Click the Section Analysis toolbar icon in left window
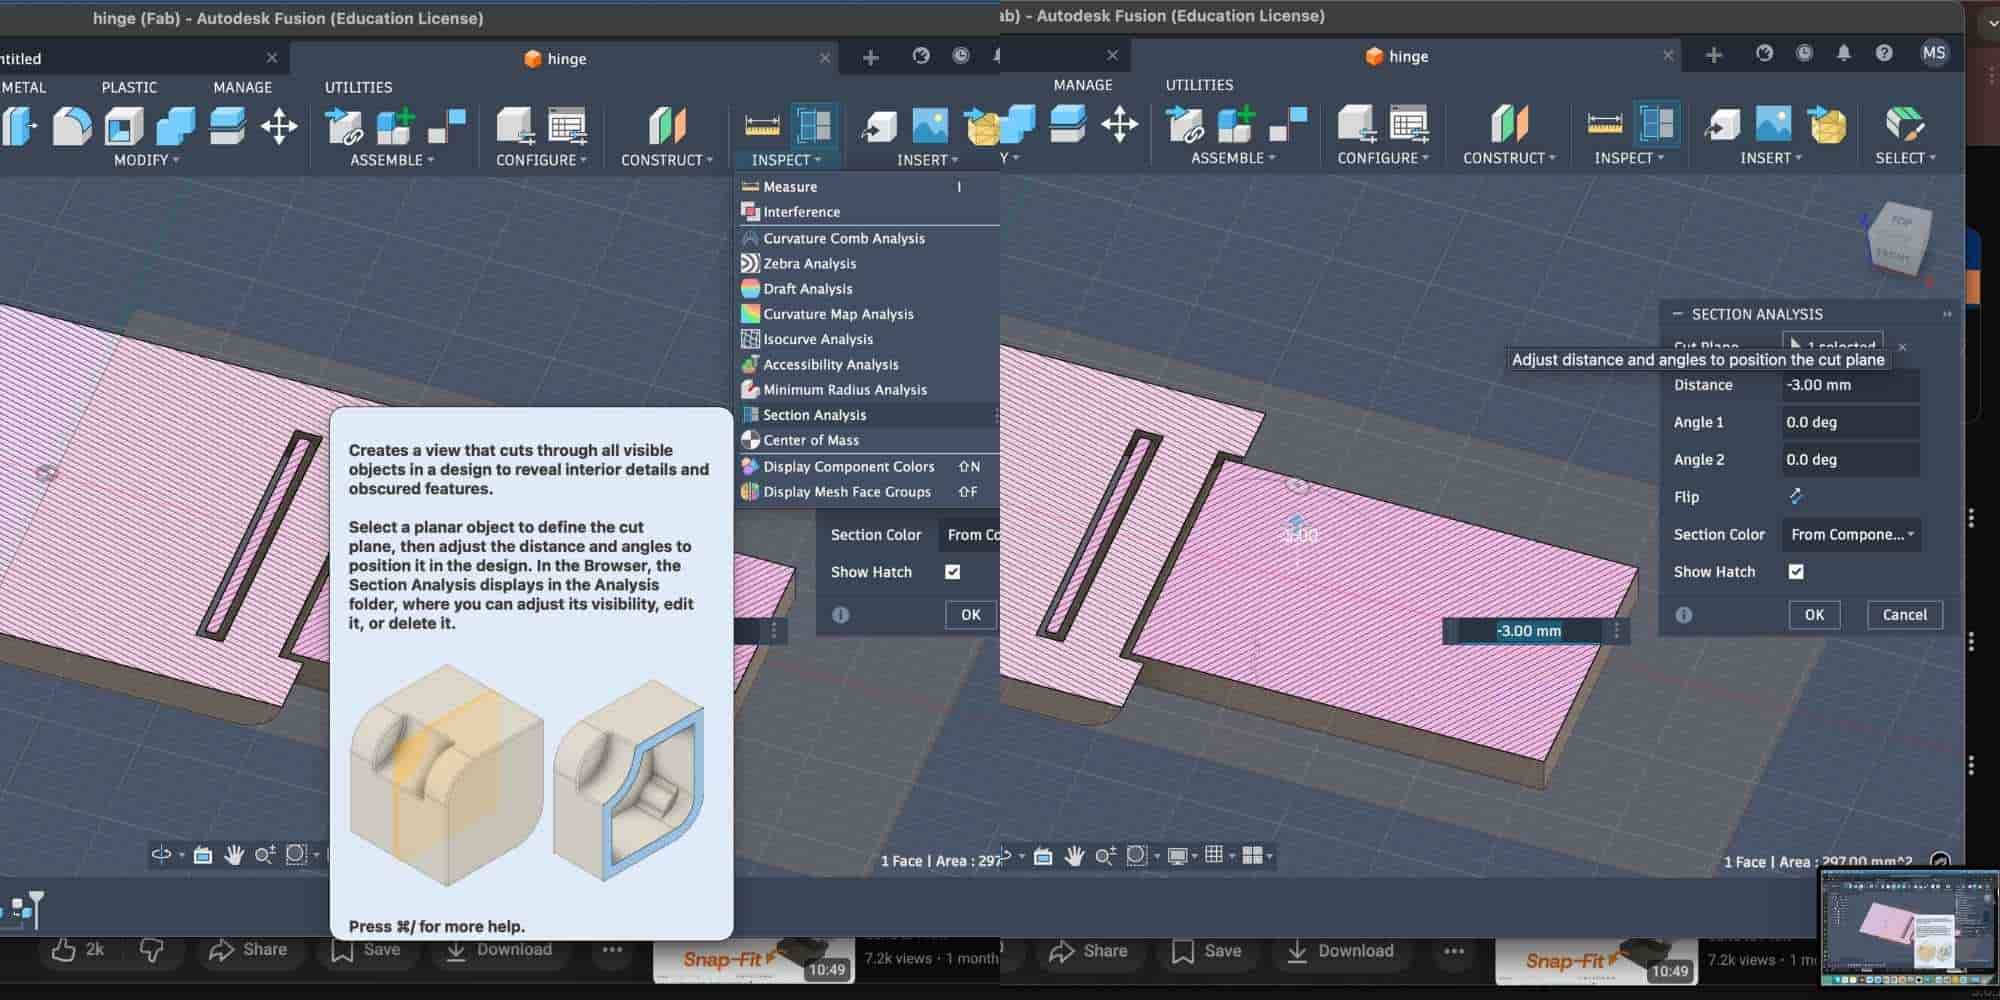Image resolution: width=2000 pixels, height=1000 pixels. click(814, 125)
